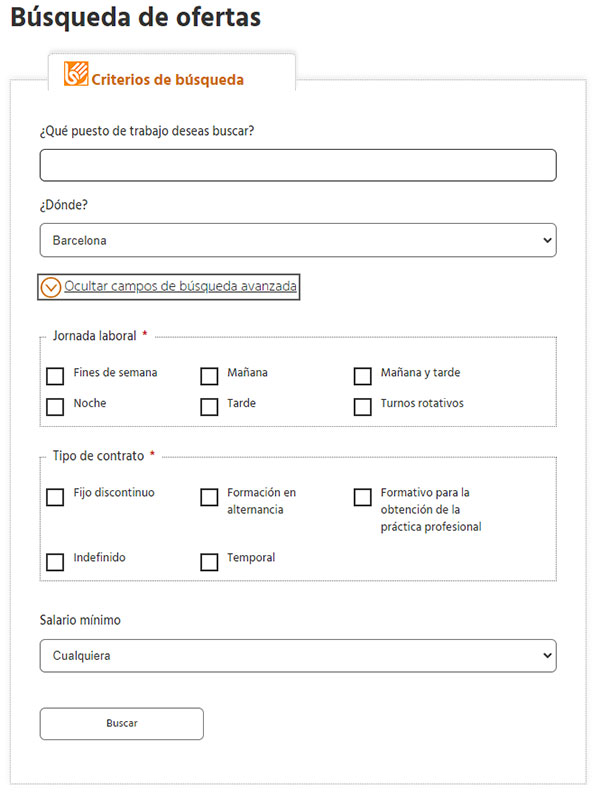The width and height of the screenshot is (600, 797).
Task: Tick the Formación en alternancia checkbox
Action: coord(209,497)
